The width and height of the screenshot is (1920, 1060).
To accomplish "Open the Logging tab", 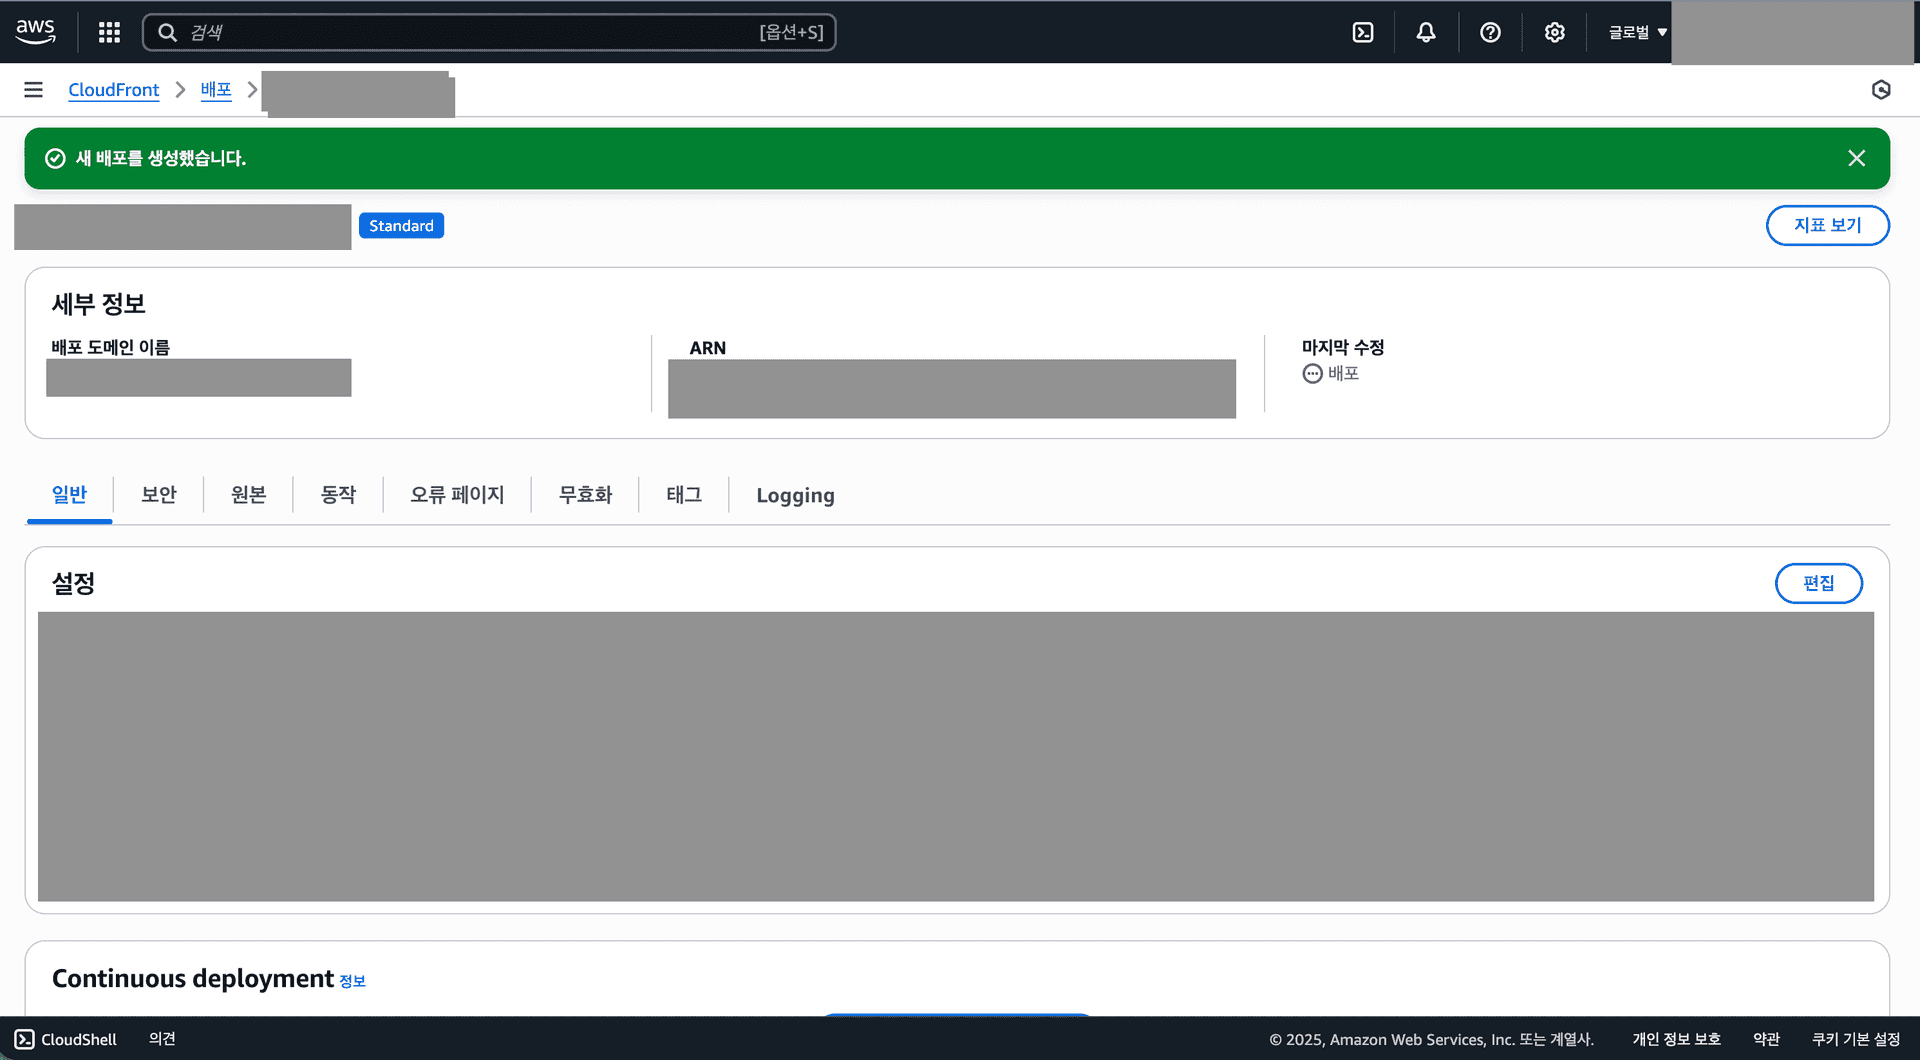I will pos(796,494).
